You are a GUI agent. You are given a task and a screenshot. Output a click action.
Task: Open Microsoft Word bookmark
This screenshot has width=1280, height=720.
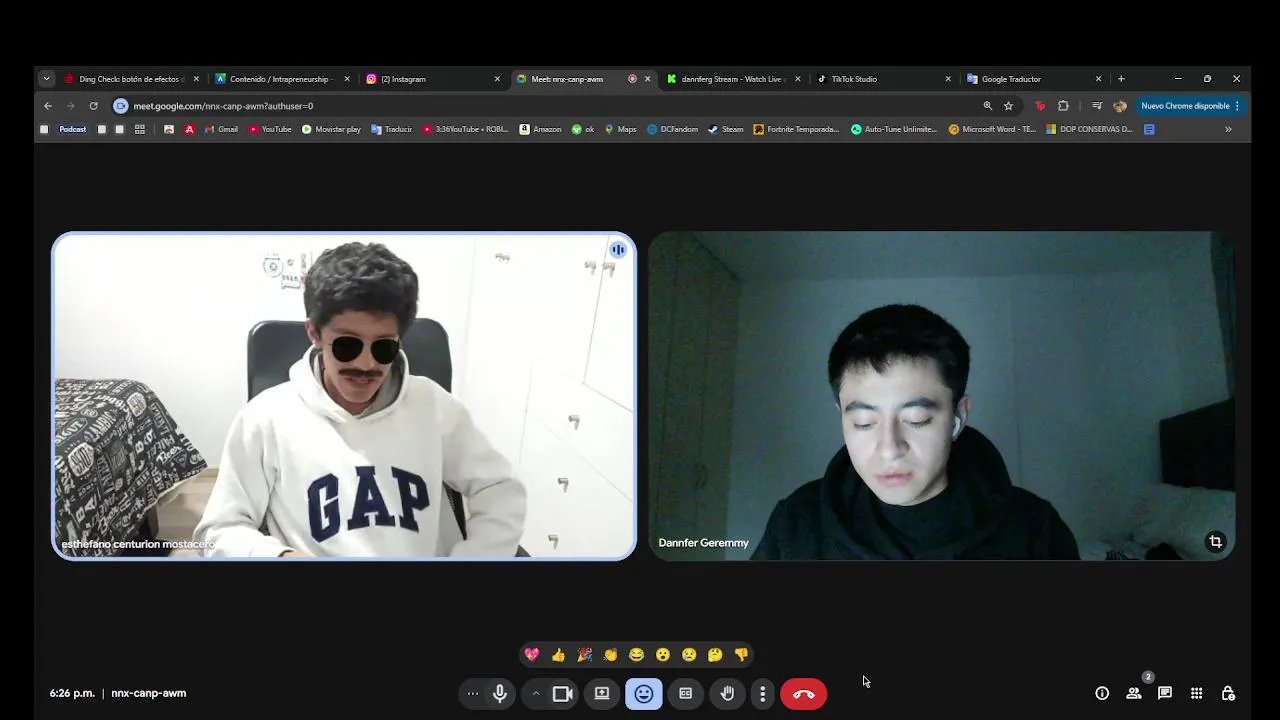[x=992, y=129]
